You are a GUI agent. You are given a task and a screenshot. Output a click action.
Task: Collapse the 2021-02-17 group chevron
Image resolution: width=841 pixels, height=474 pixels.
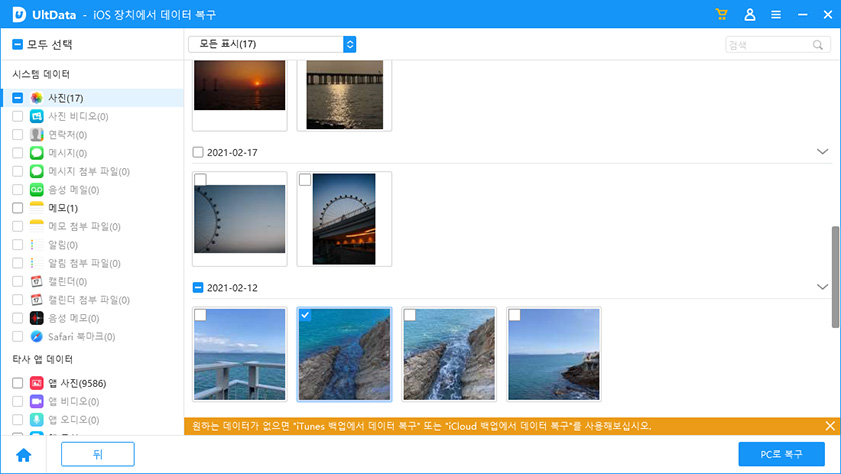click(x=822, y=152)
